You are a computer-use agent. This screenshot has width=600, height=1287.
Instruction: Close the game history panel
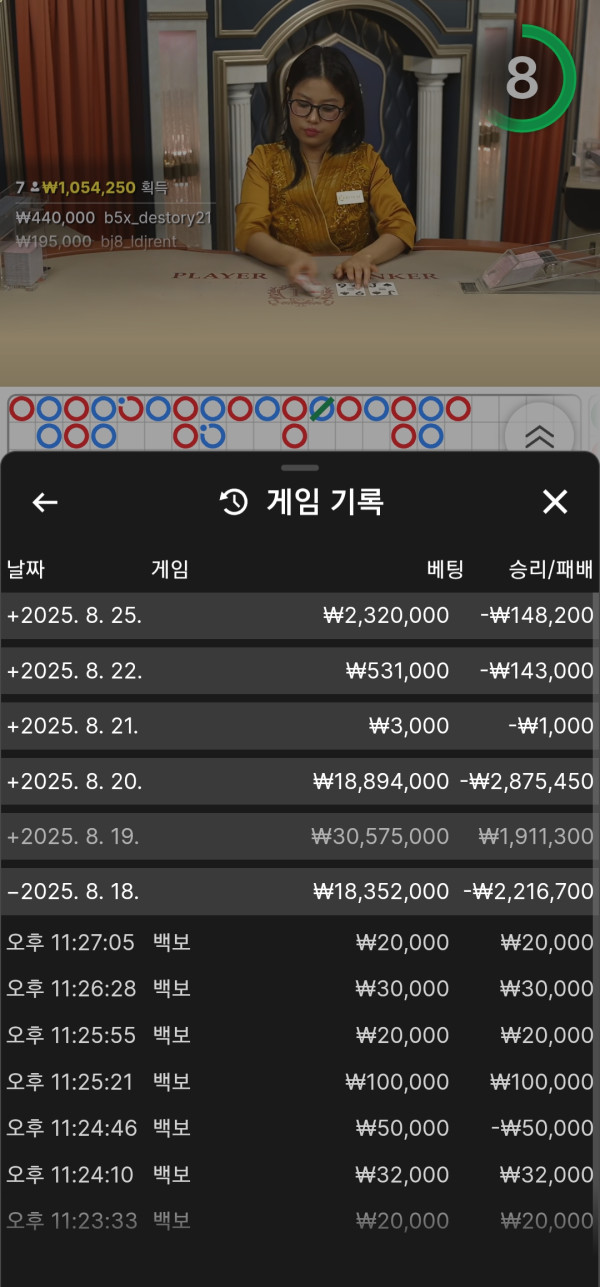[554, 502]
